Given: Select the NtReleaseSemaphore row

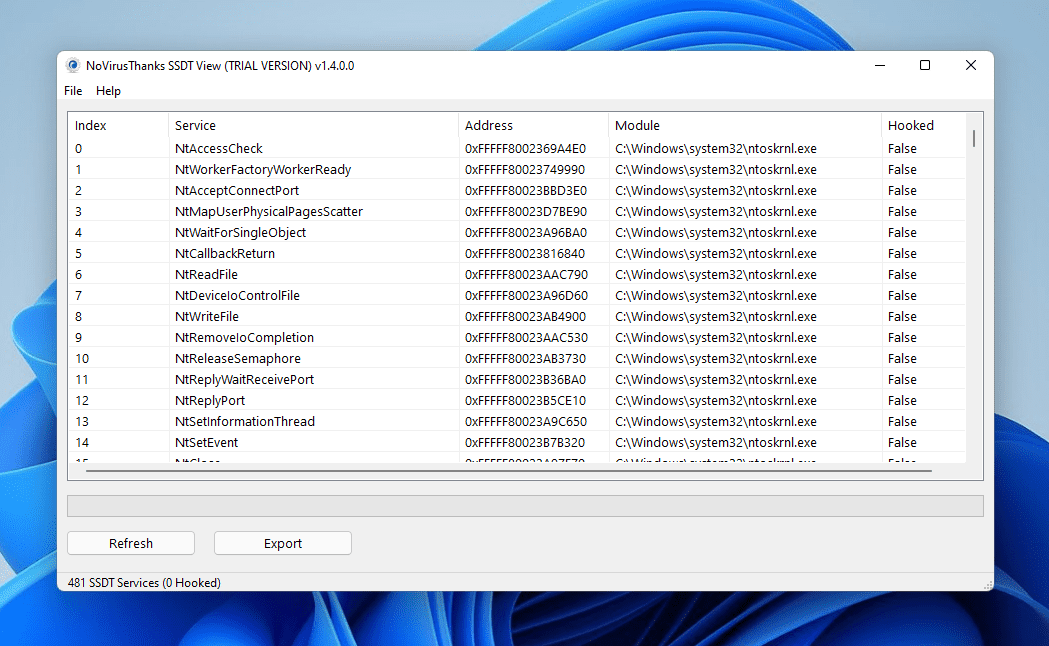Looking at the screenshot, I should (x=516, y=358).
